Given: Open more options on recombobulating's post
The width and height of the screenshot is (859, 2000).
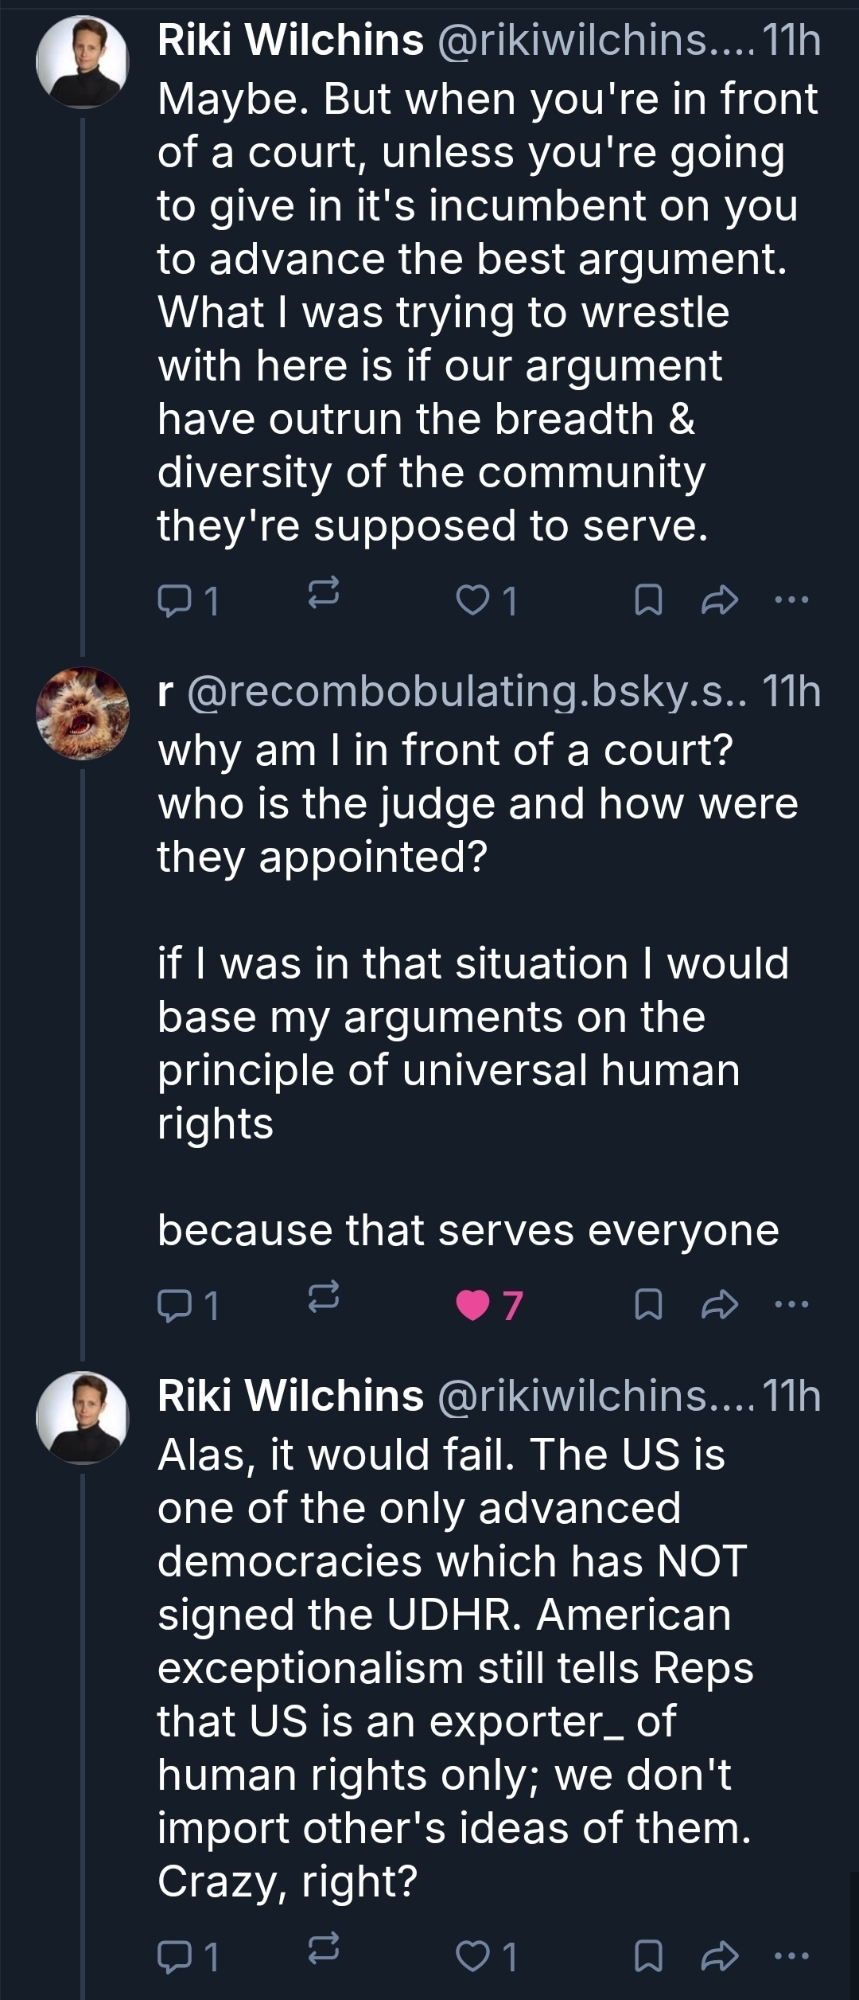Looking at the screenshot, I should click(x=791, y=1304).
